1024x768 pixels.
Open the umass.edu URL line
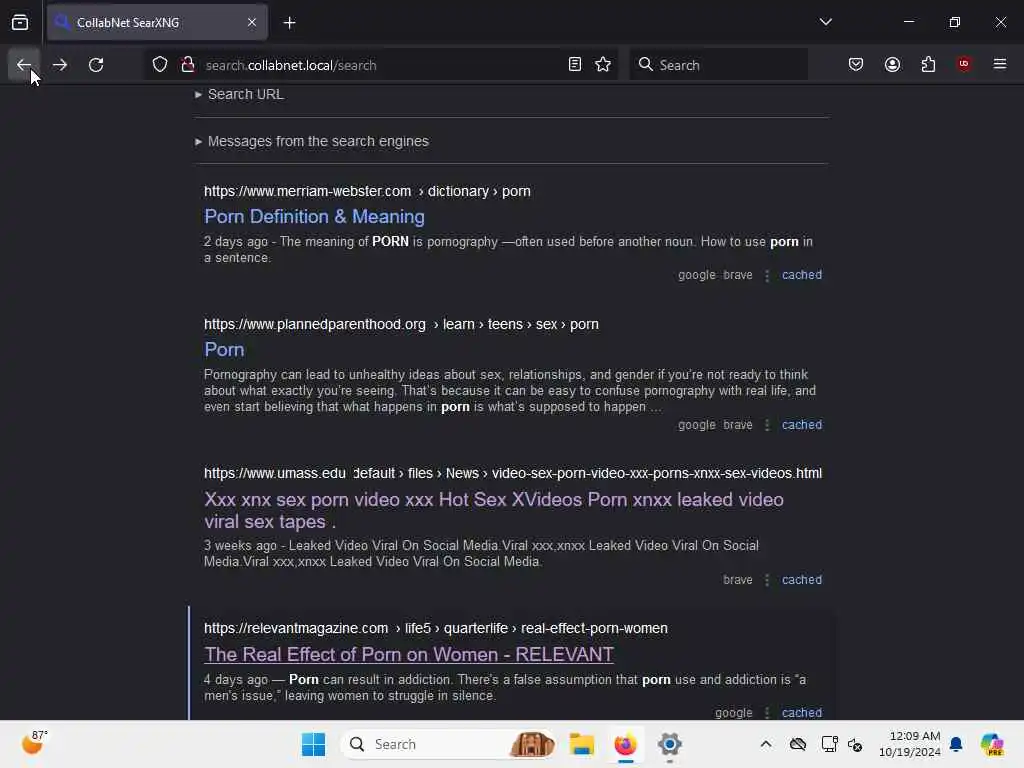coord(513,473)
